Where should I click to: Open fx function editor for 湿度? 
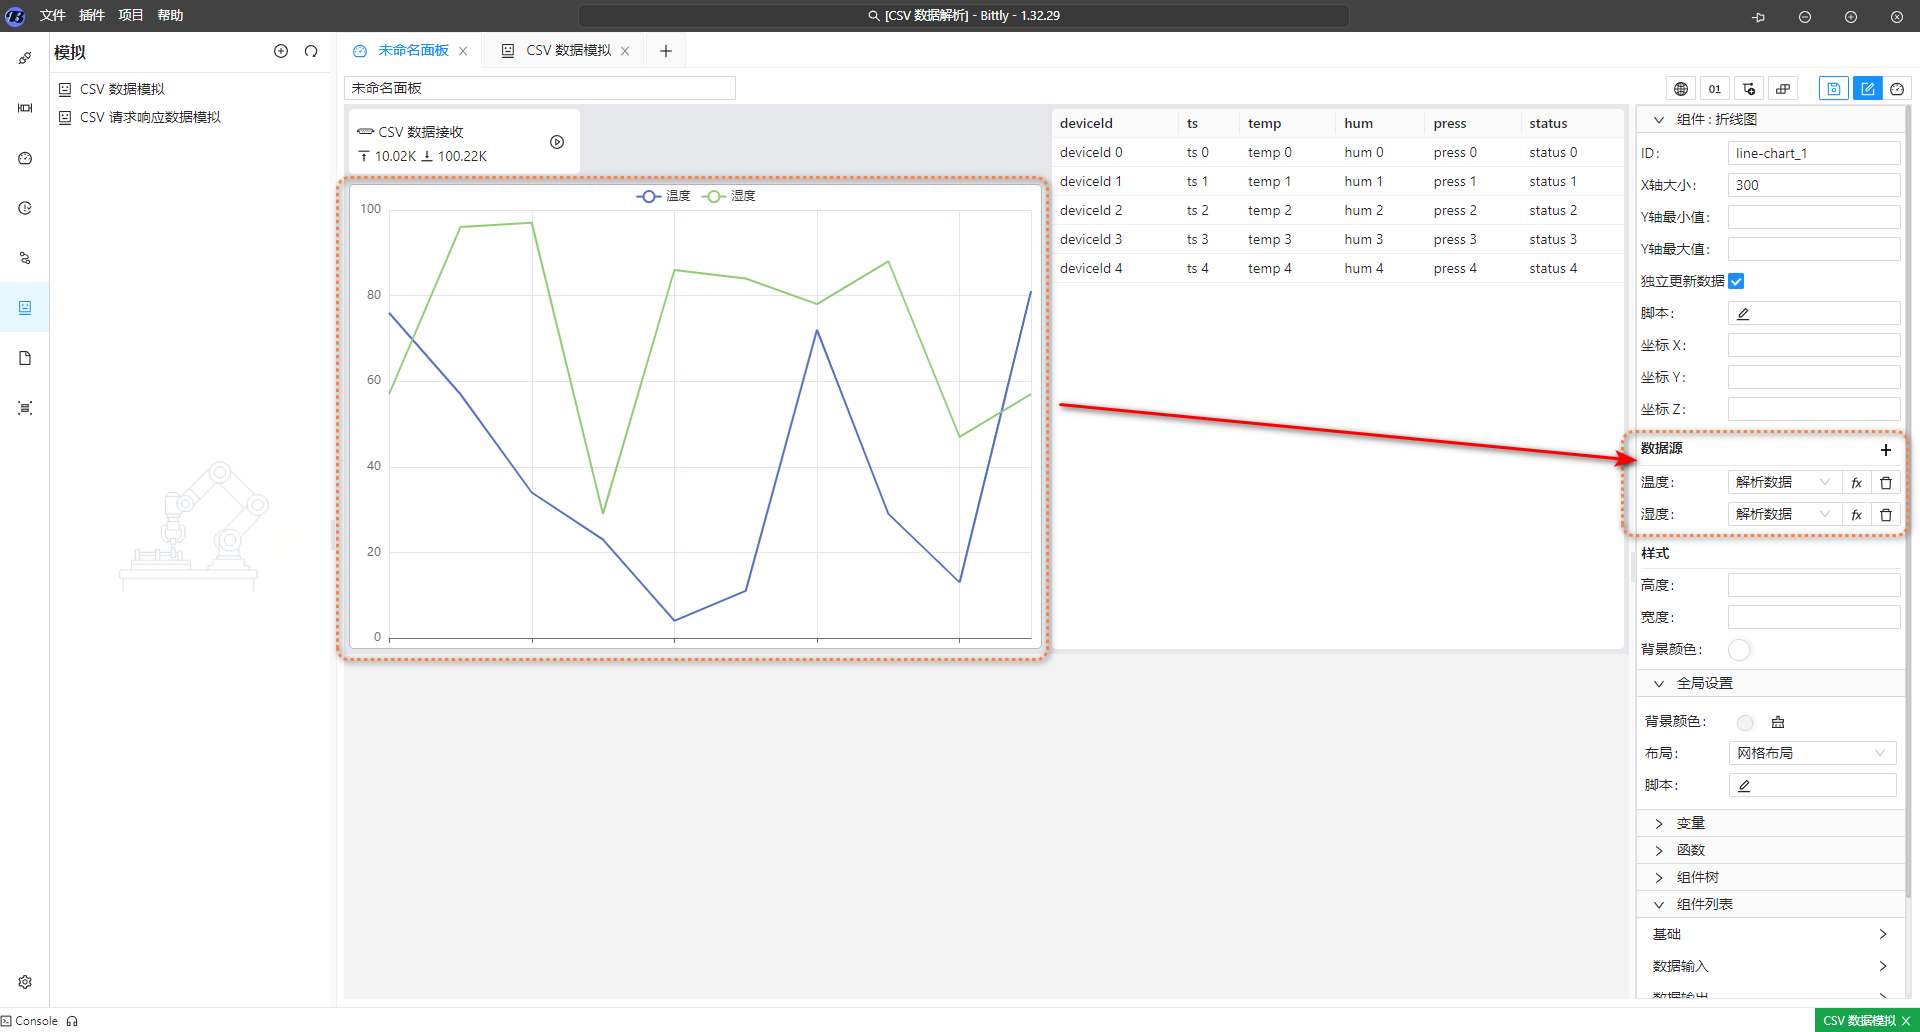tap(1856, 515)
